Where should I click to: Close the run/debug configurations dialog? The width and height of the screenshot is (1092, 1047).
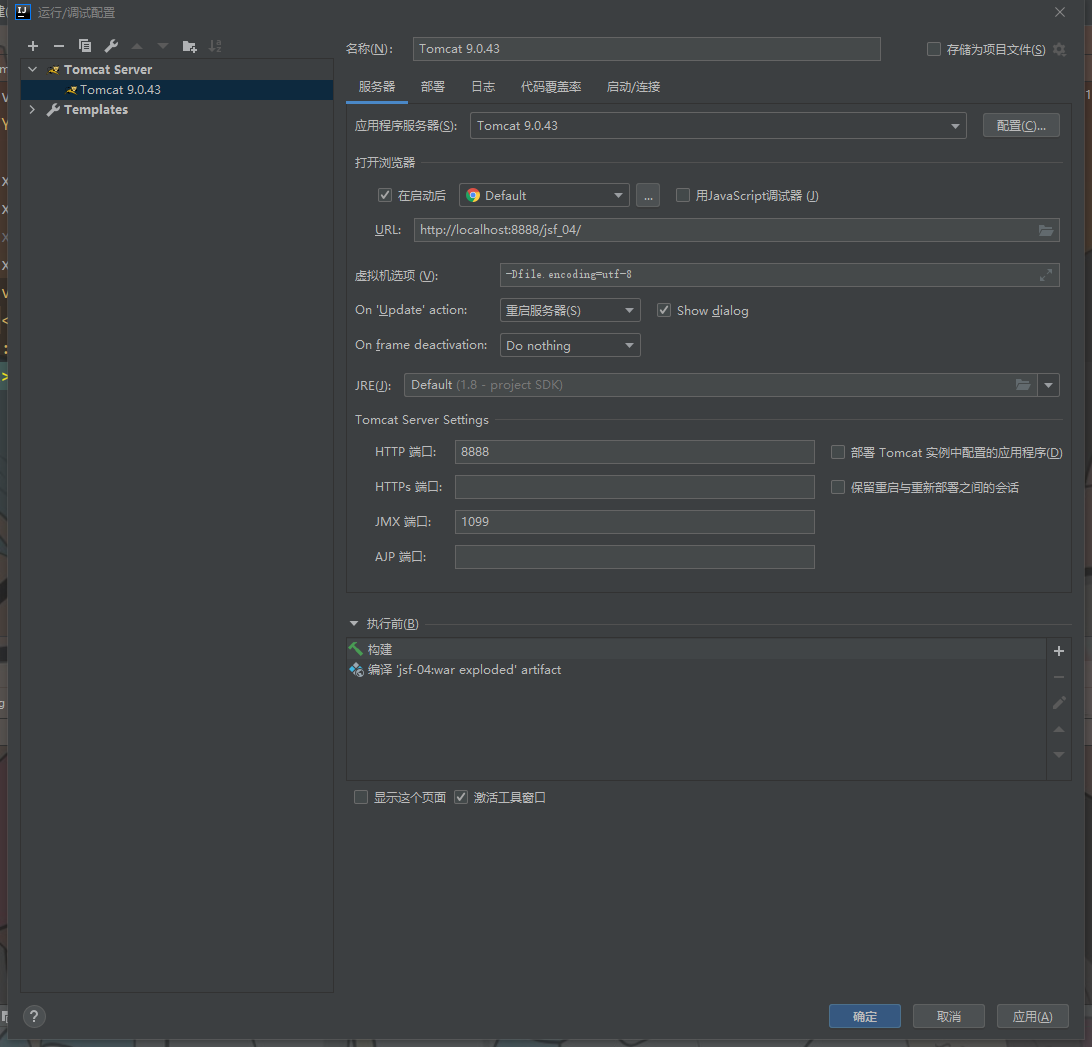coord(1059,13)
